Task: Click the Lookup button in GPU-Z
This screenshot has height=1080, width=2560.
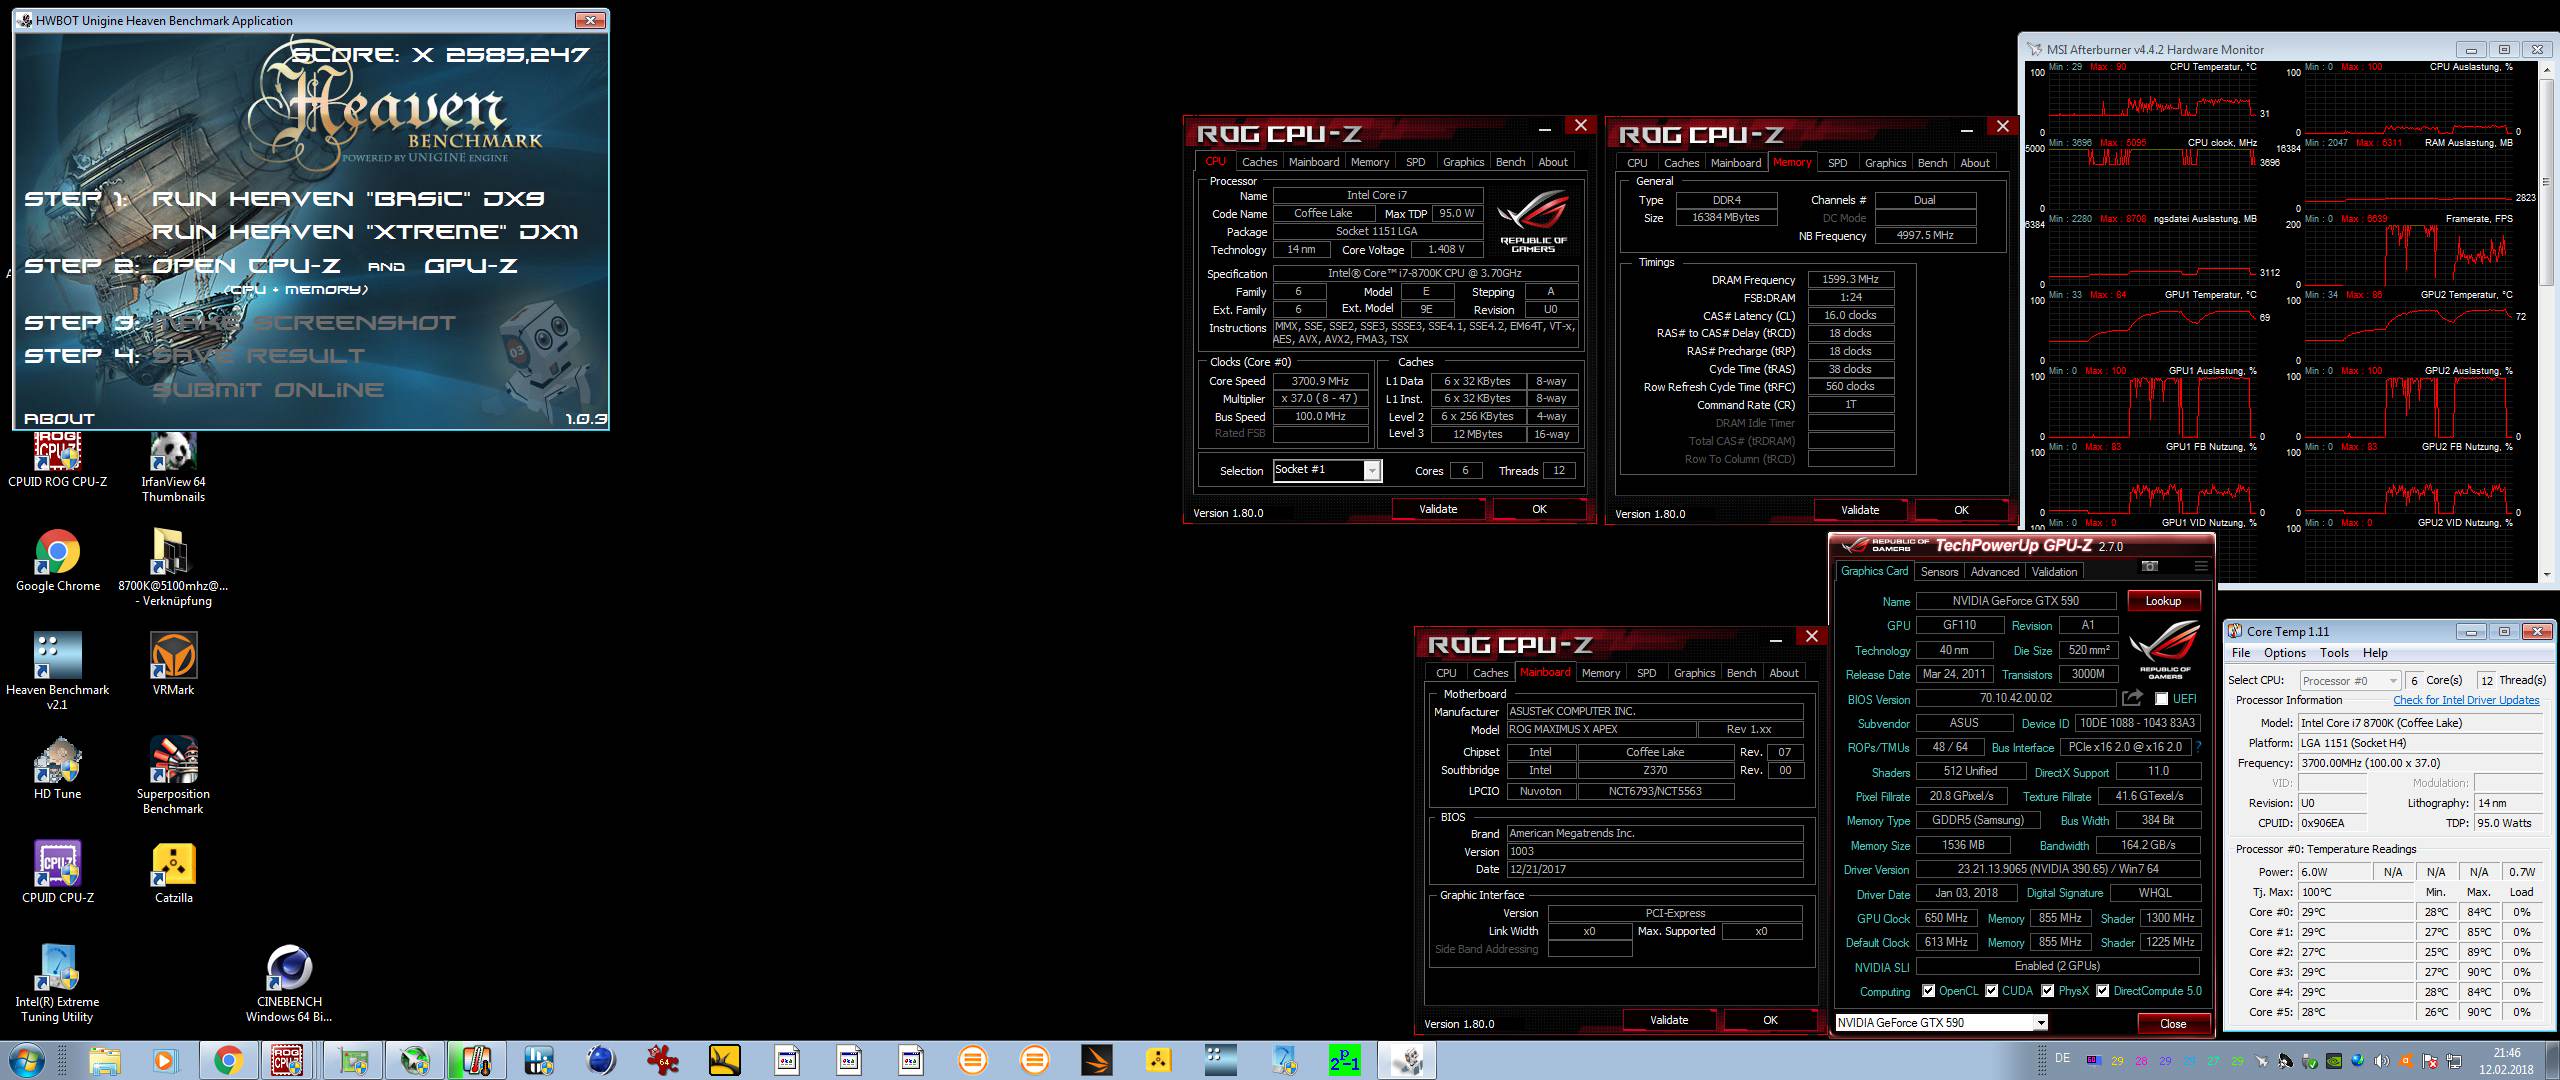Action: (2162, 601)
